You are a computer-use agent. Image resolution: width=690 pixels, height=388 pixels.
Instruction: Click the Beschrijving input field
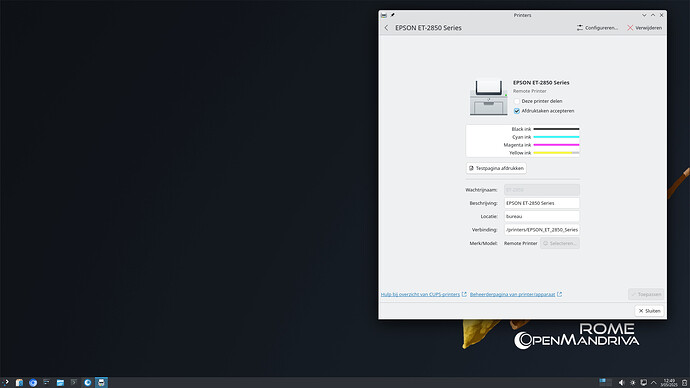(x=542, y=203)
